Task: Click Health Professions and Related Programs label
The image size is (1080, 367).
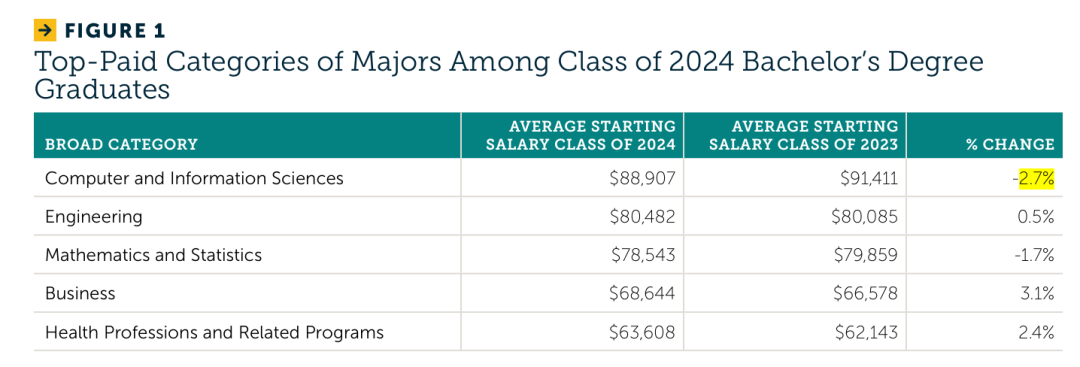Action: point(214,333)
